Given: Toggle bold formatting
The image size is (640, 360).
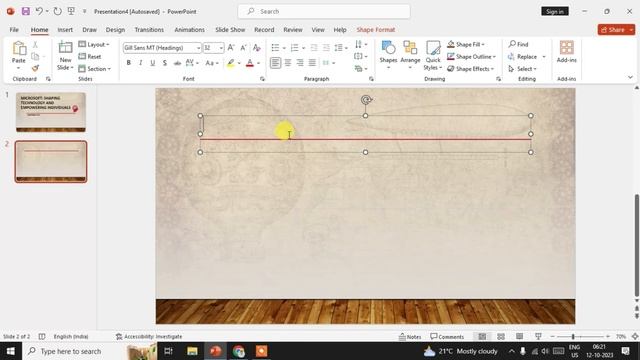Looking at the screenshot, I should tap(129, 63).
